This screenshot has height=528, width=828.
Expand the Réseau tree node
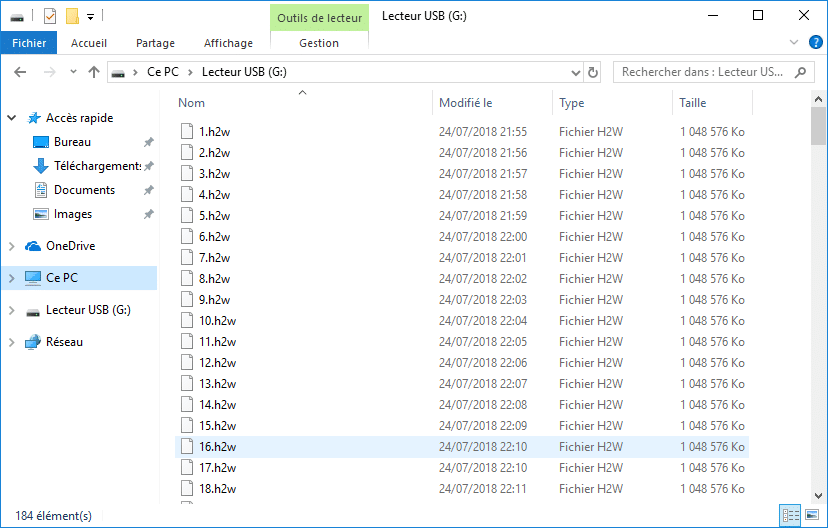click(x=12, y=342)
